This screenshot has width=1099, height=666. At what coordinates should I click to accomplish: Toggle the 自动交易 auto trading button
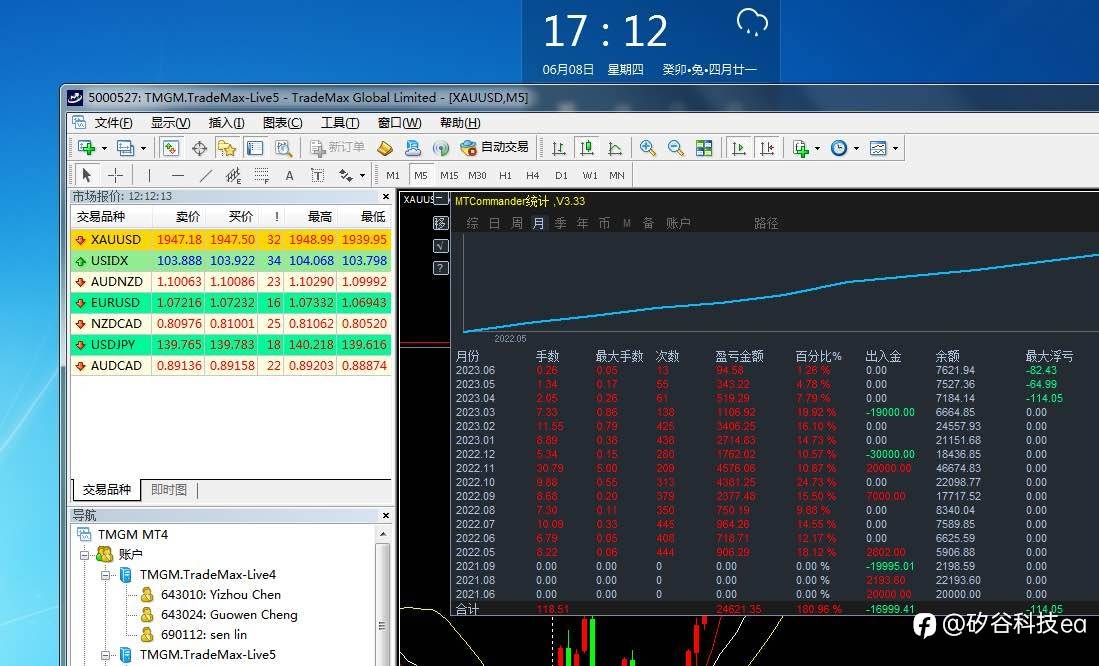click(x=494, y=148)
